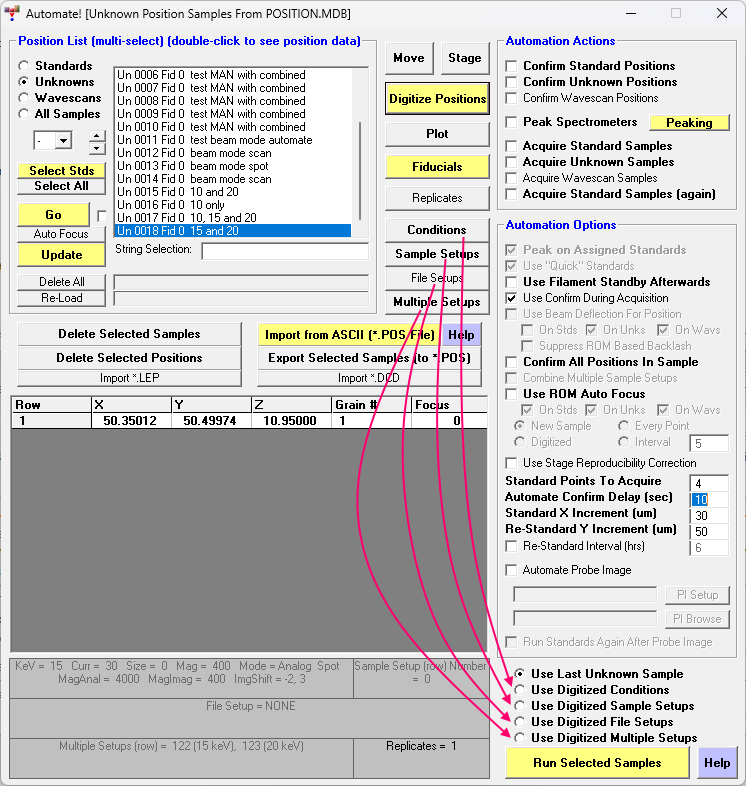
Task: Click the yellow Peaking button
Action: pyautogui.click(x=689, y=123)
